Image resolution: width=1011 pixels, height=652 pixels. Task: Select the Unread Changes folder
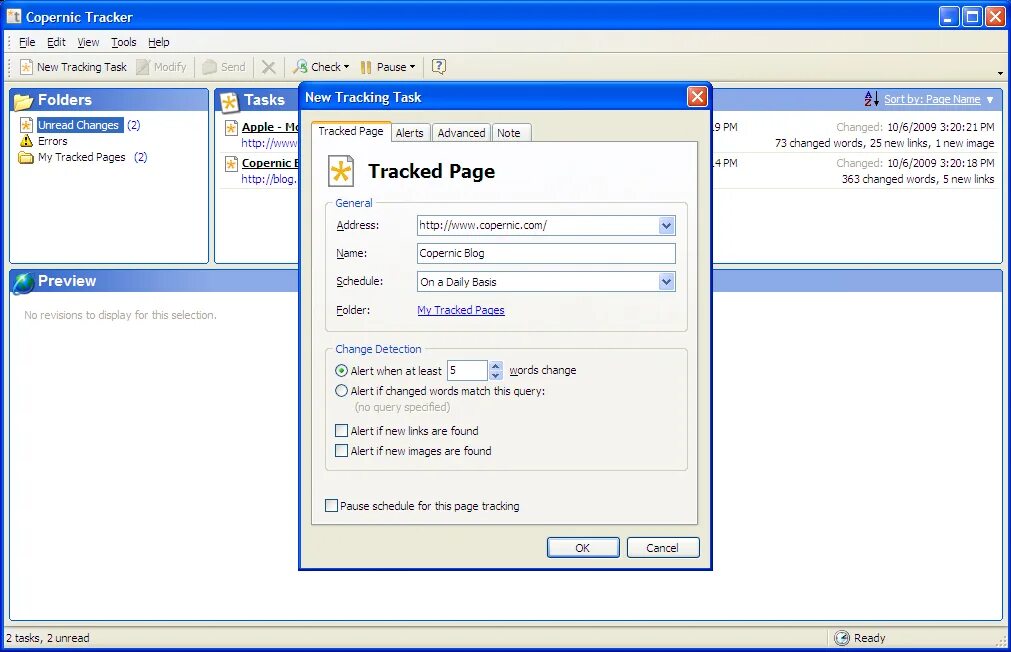(x=79, y=125)
